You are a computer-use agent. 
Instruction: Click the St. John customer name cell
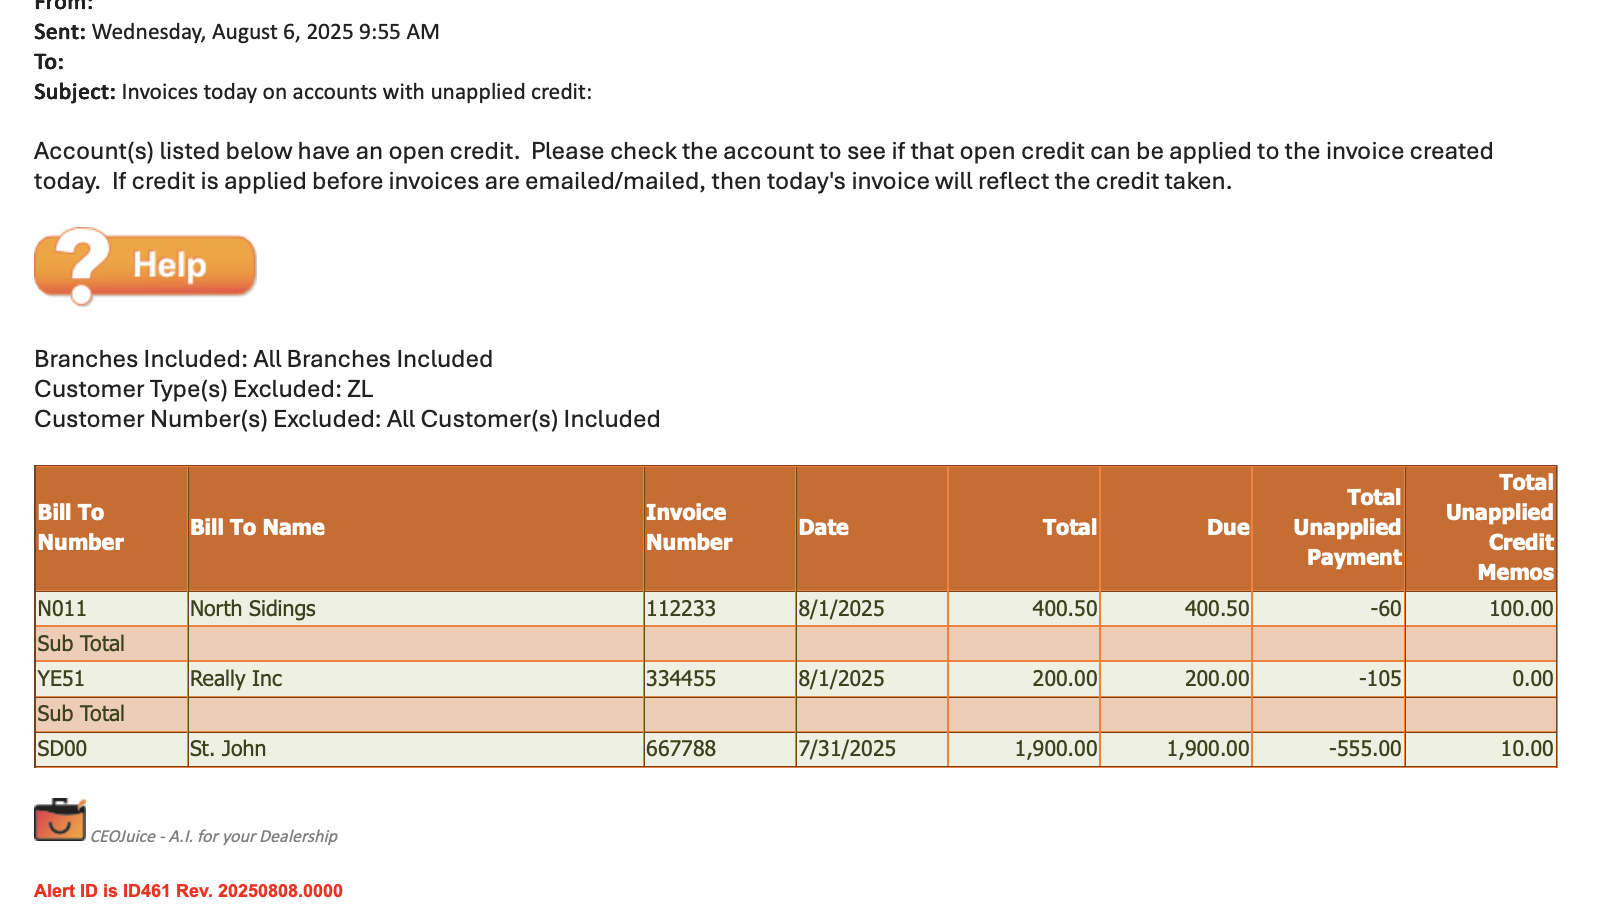pyautogui.click(x=416, y=749)
